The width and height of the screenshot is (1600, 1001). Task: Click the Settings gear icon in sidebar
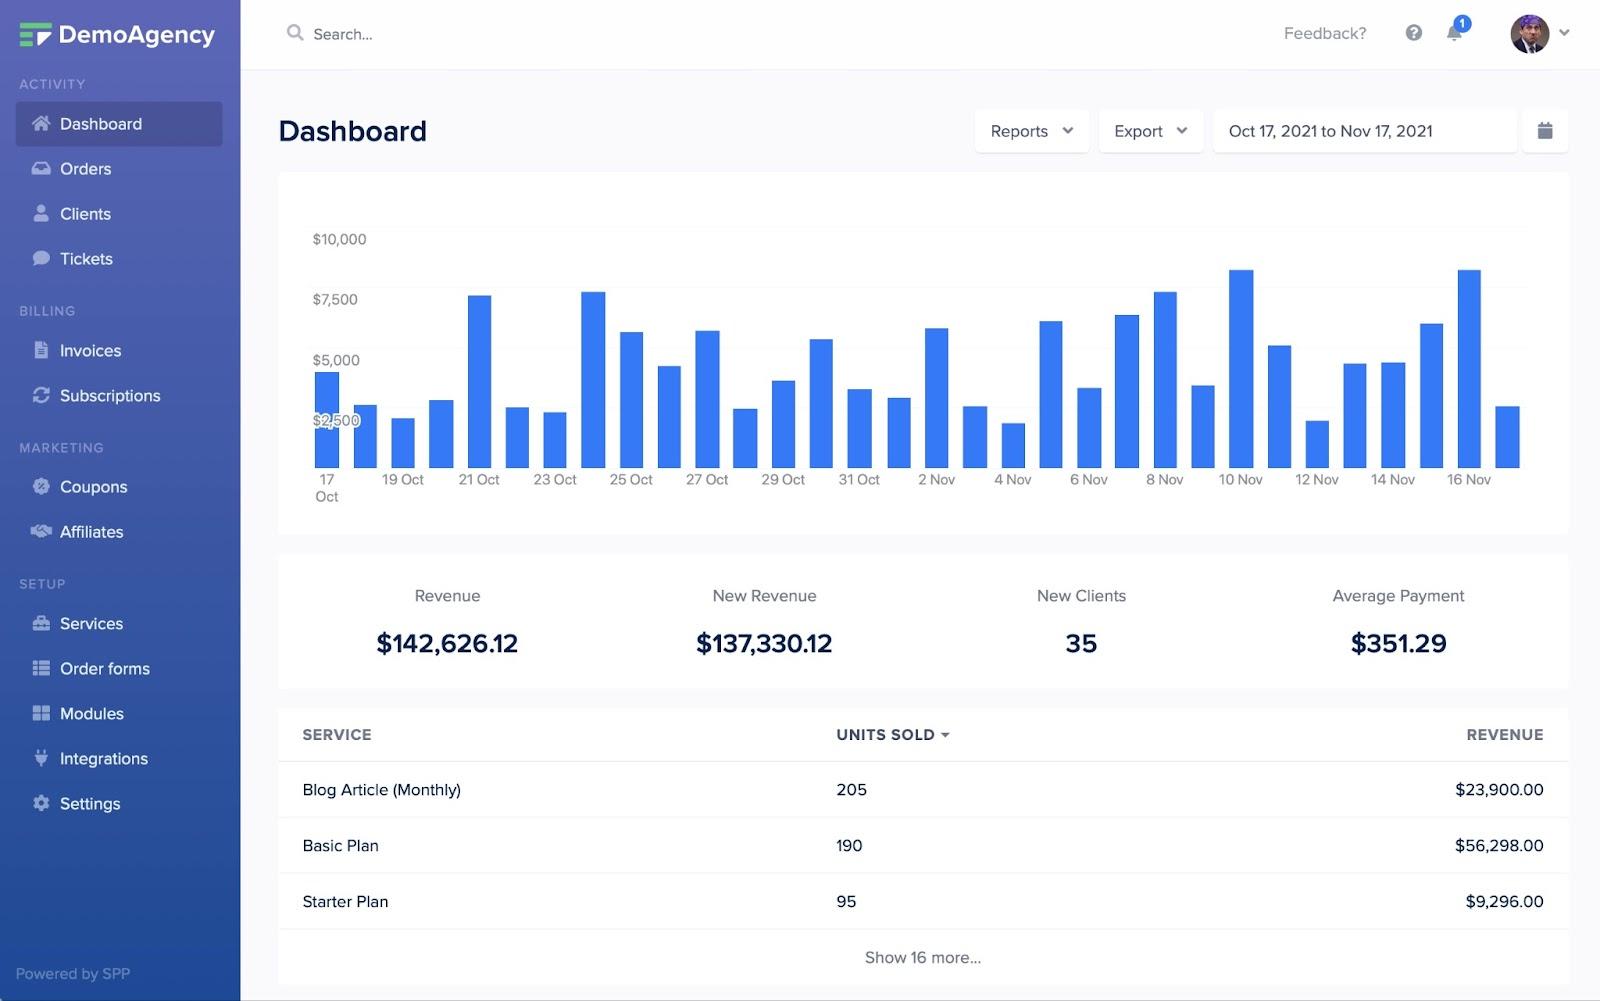tap(41, 803)
